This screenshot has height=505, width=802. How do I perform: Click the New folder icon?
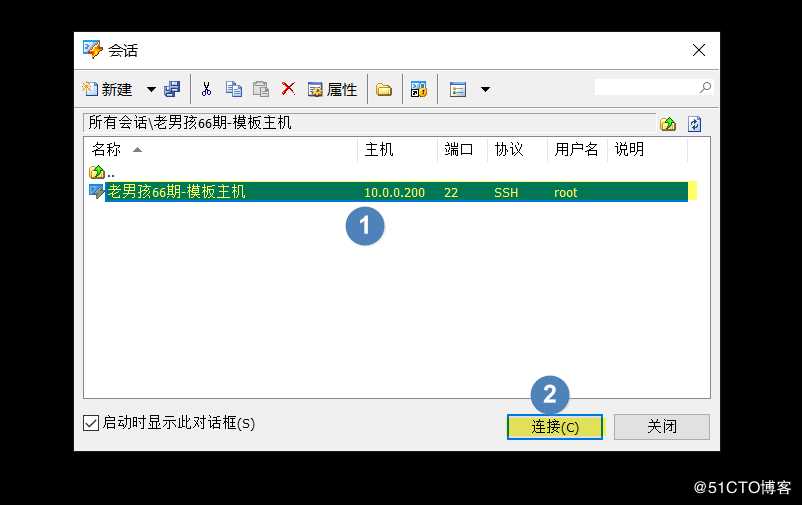click(384, 90)
